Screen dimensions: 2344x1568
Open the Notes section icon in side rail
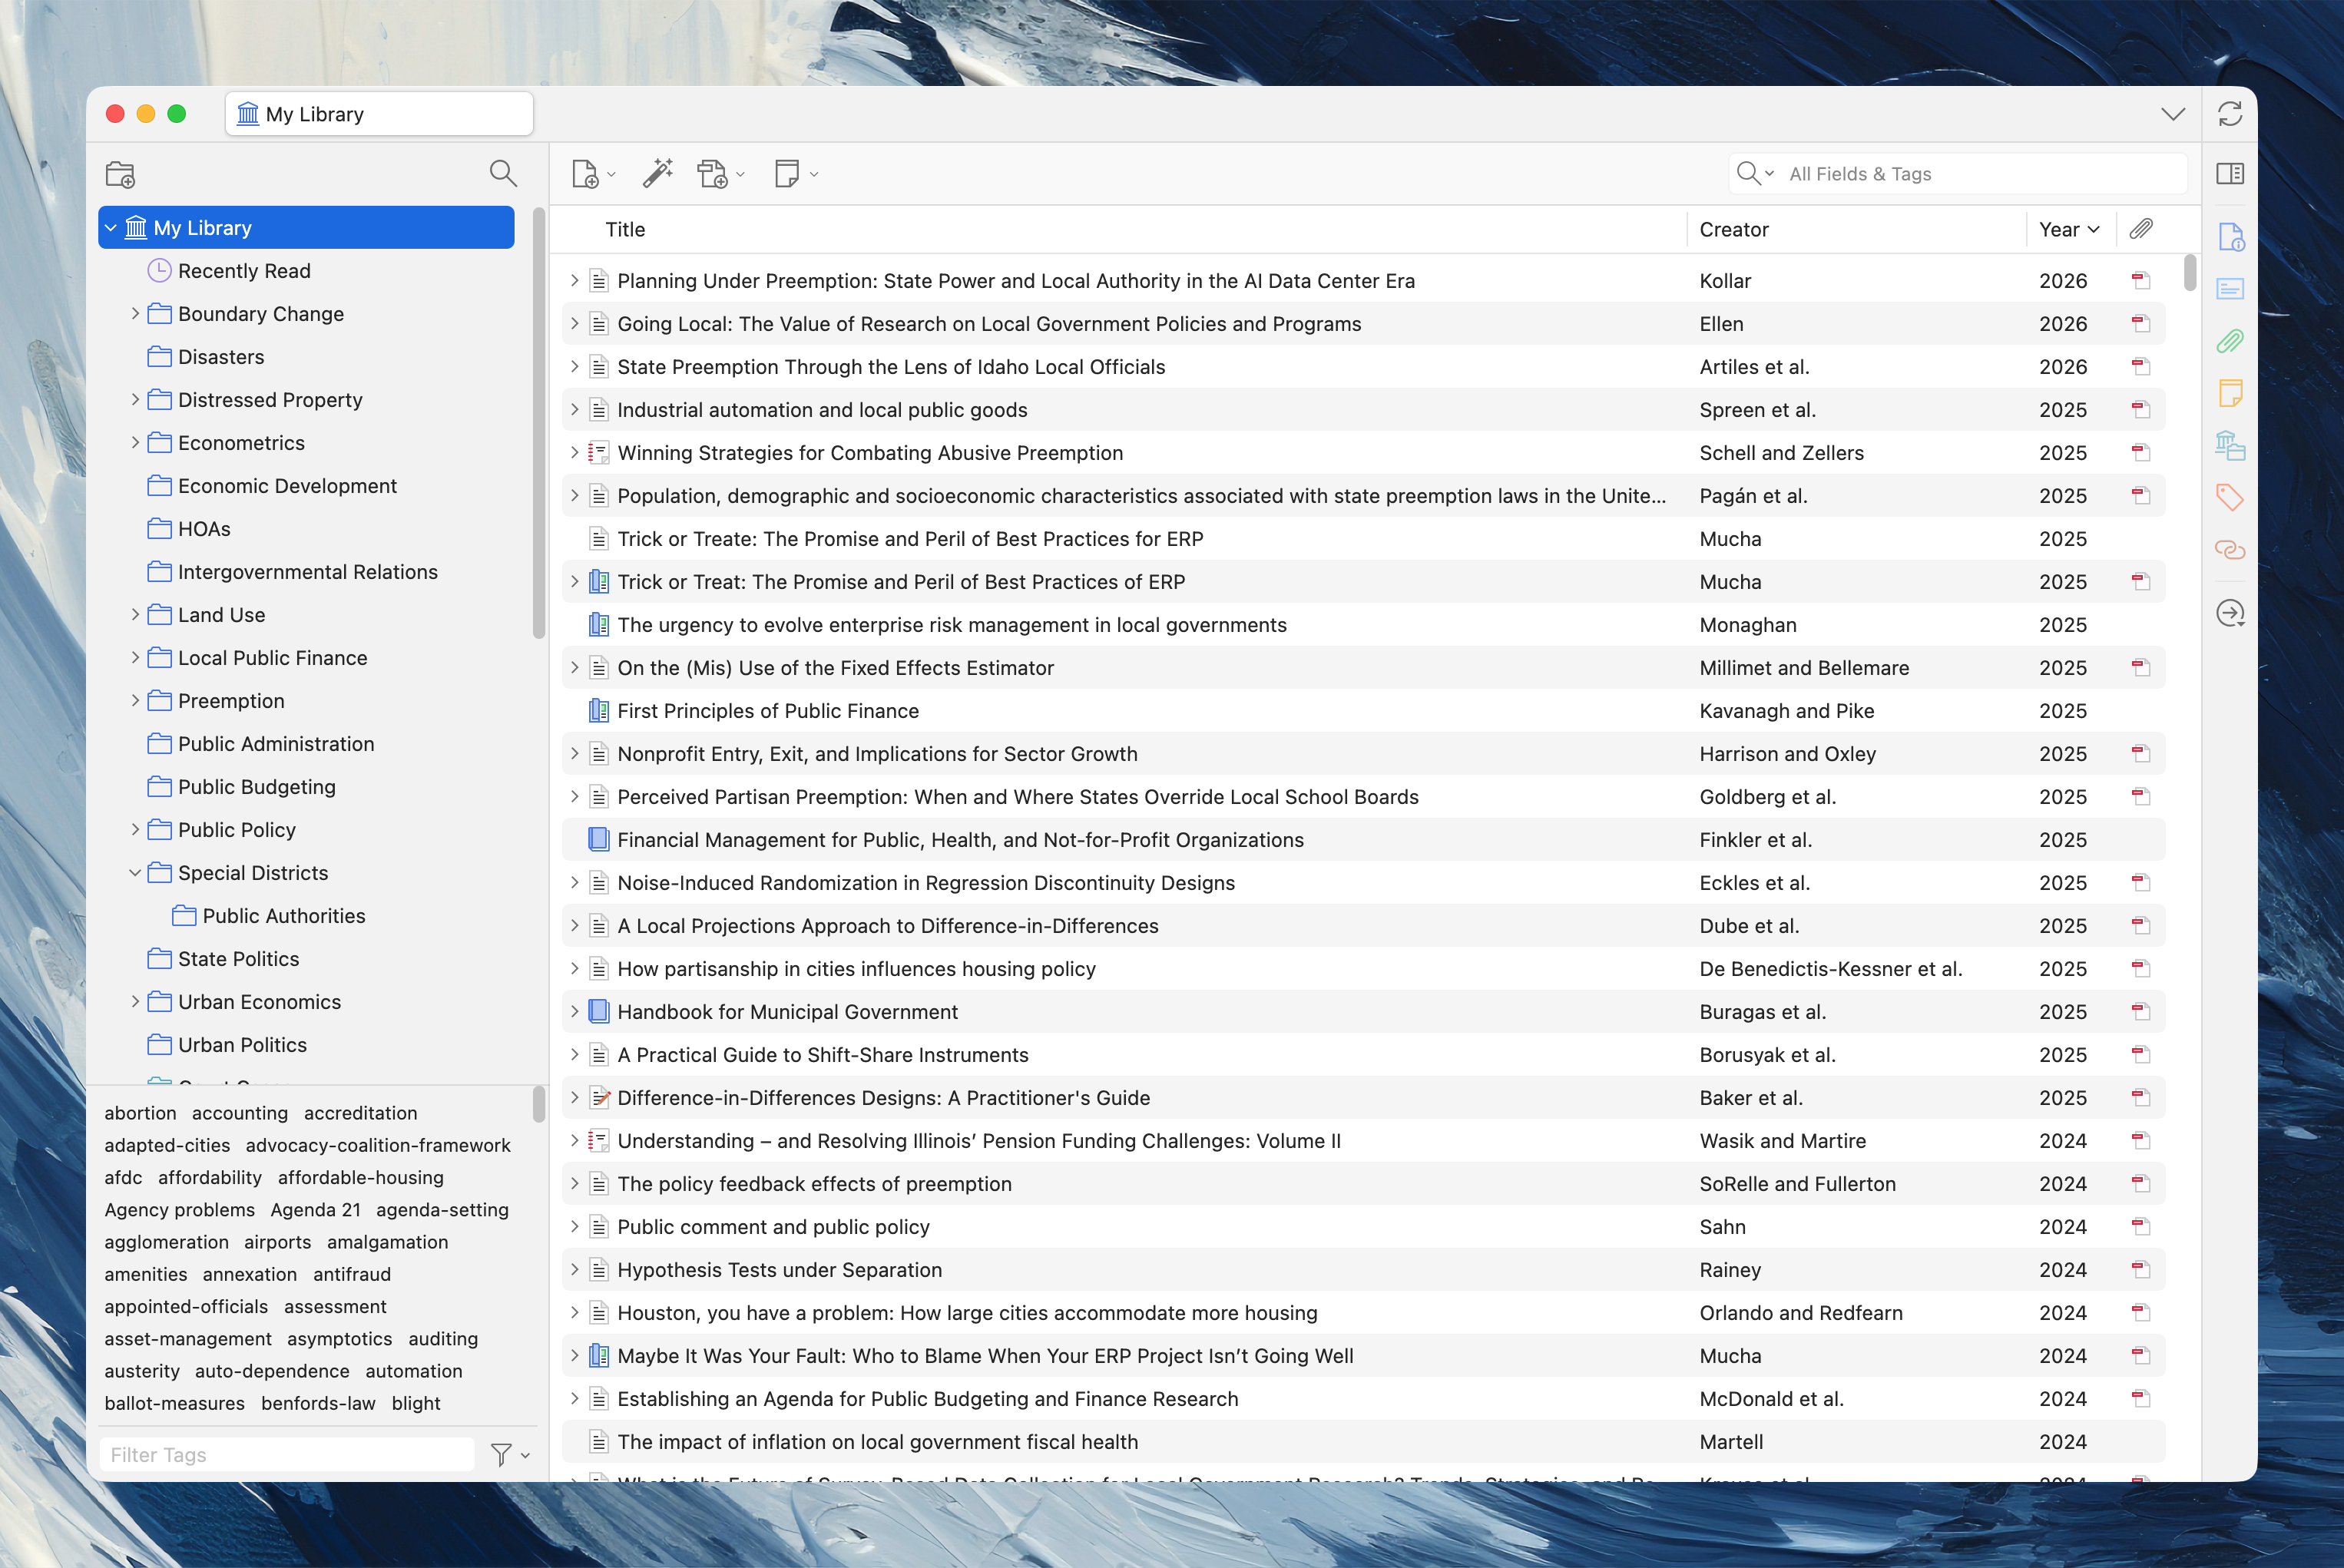pos(2230,393)
